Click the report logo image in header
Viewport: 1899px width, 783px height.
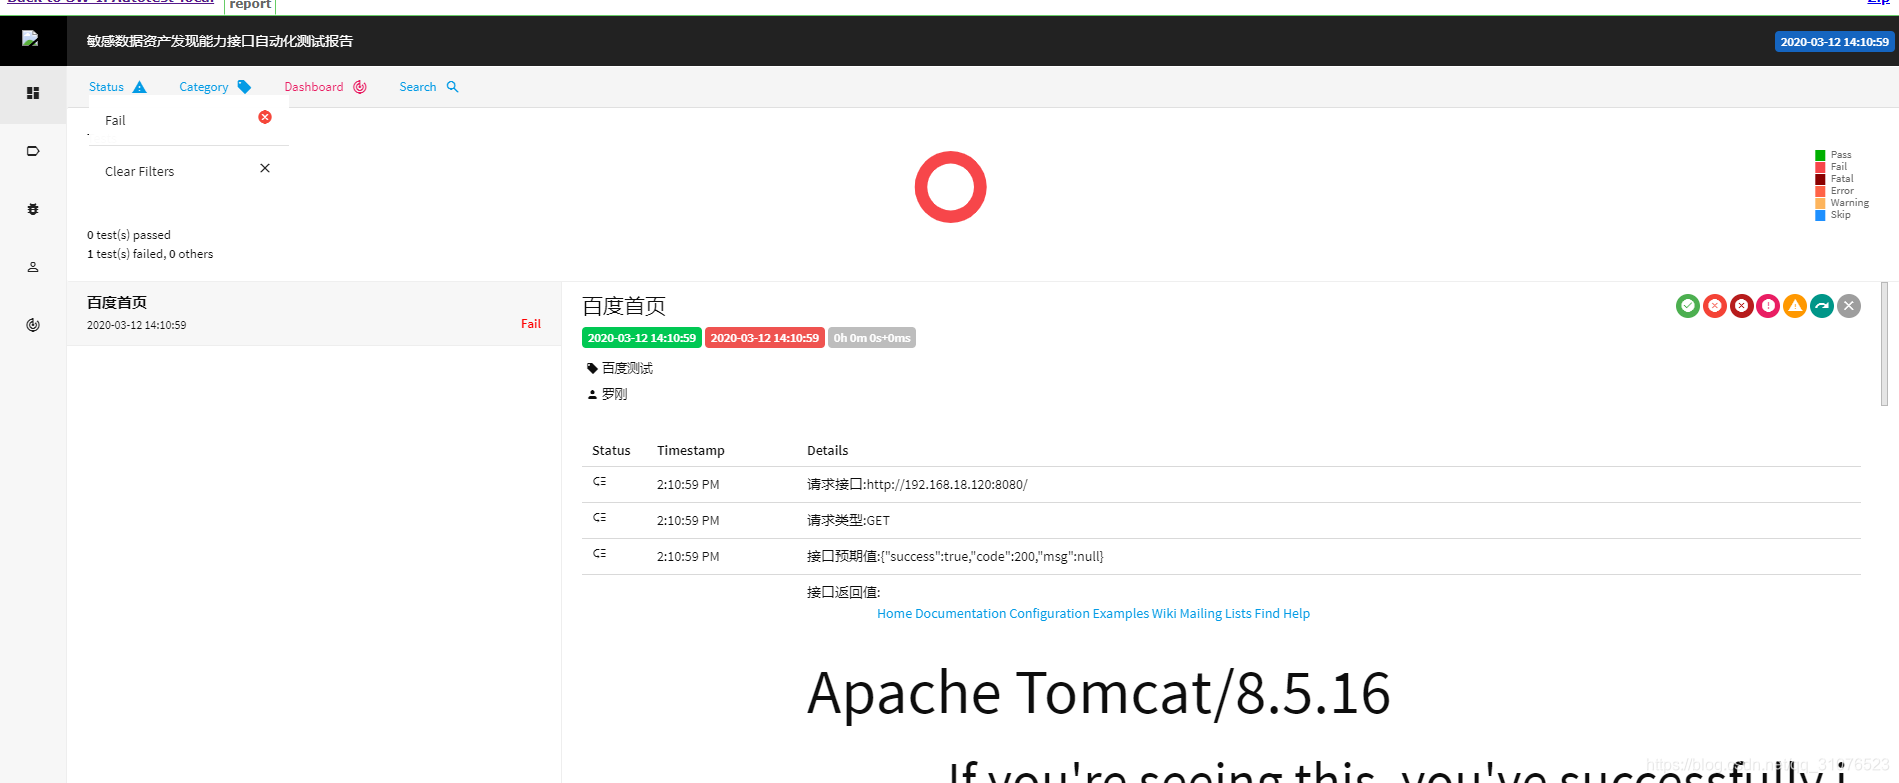[x=30, y=39]
